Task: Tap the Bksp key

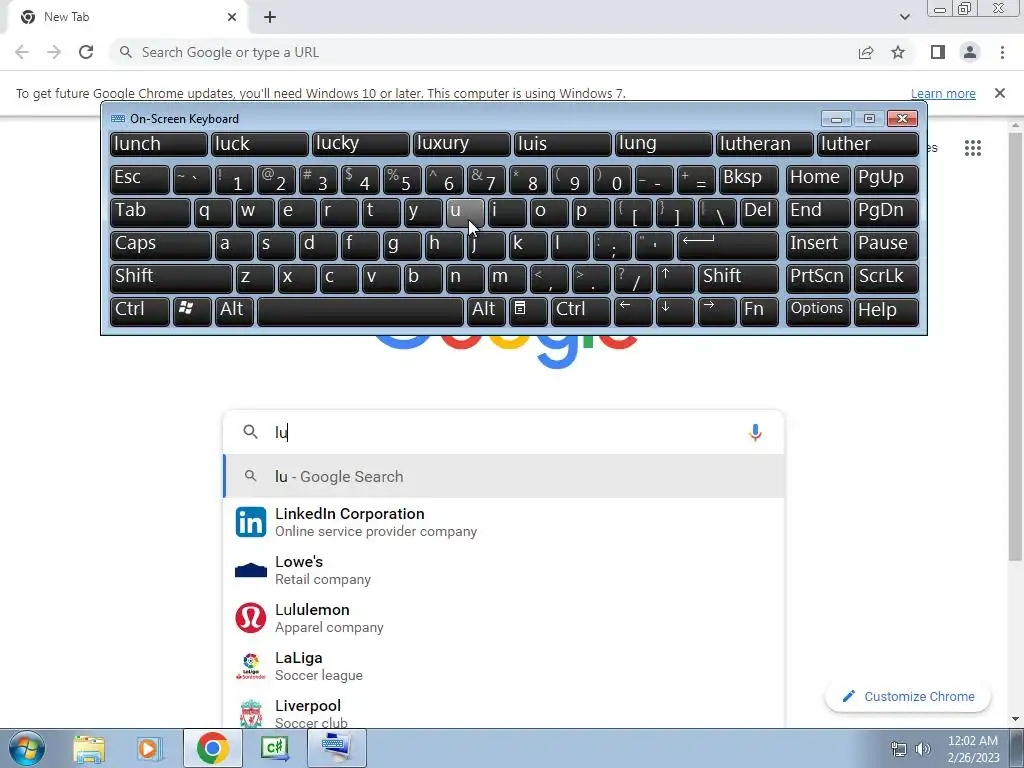Action: pos(748,179)
